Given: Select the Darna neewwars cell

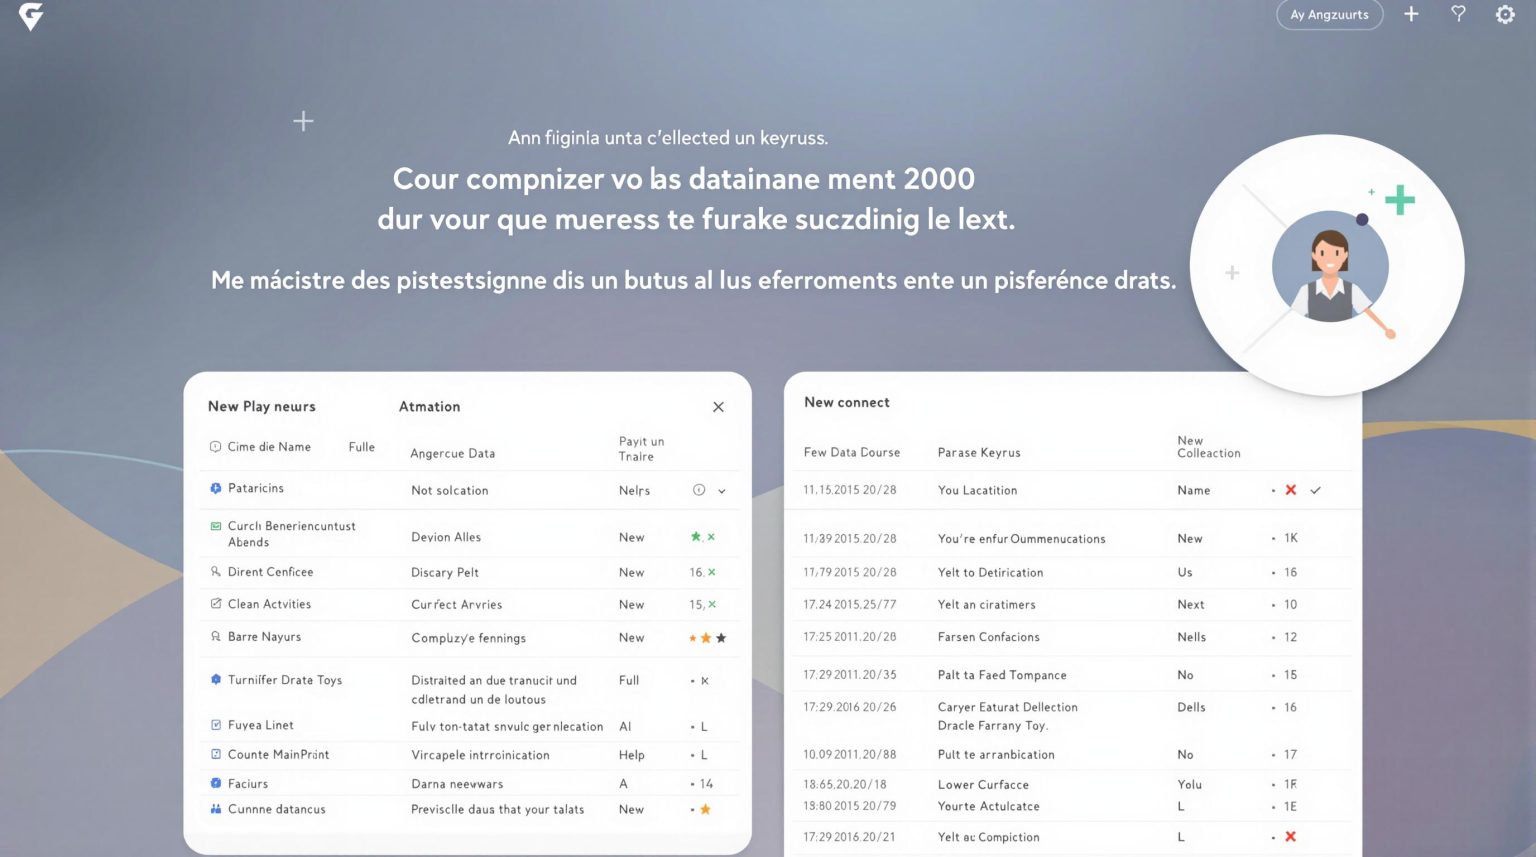Looking at the screenshot, I should click(x=457, y=784).
